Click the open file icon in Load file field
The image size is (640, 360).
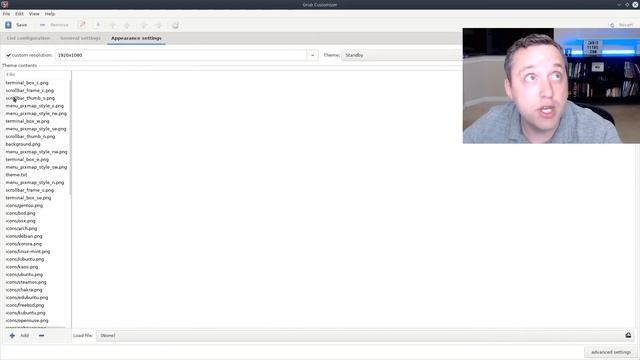(x=628, y=336)
